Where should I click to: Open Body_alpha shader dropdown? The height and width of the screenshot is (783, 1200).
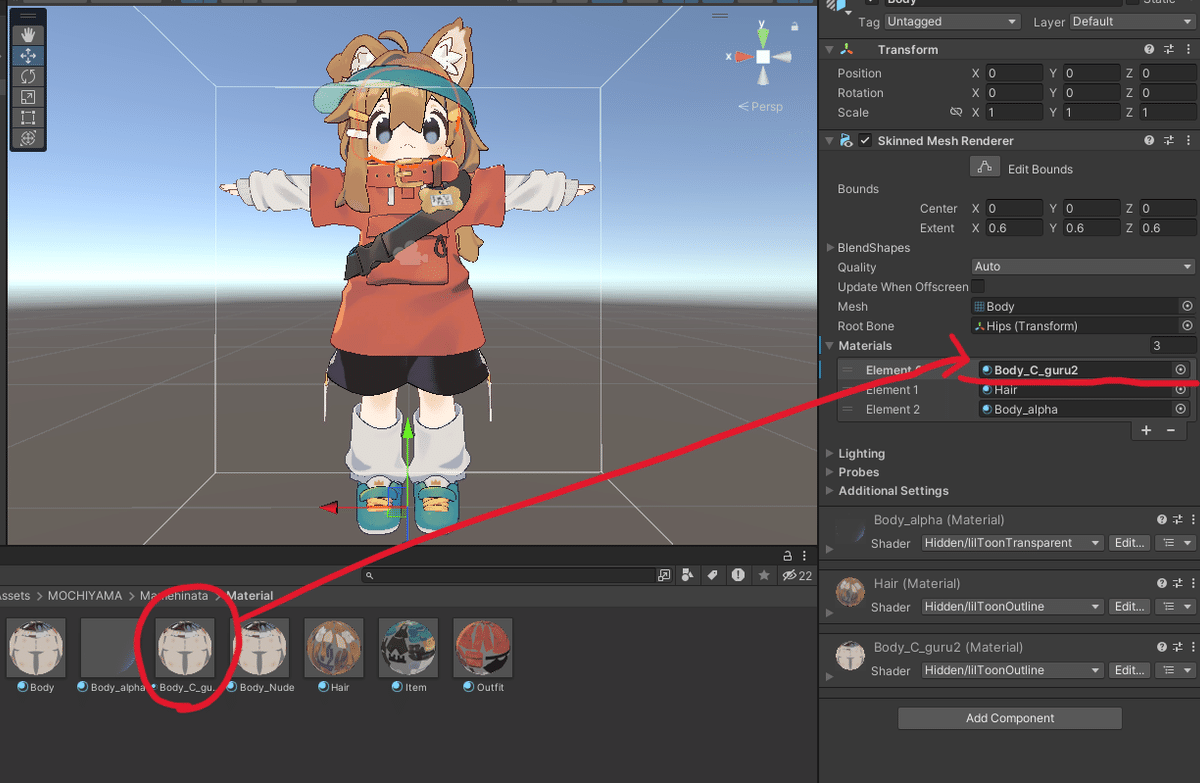point(1012,543)
